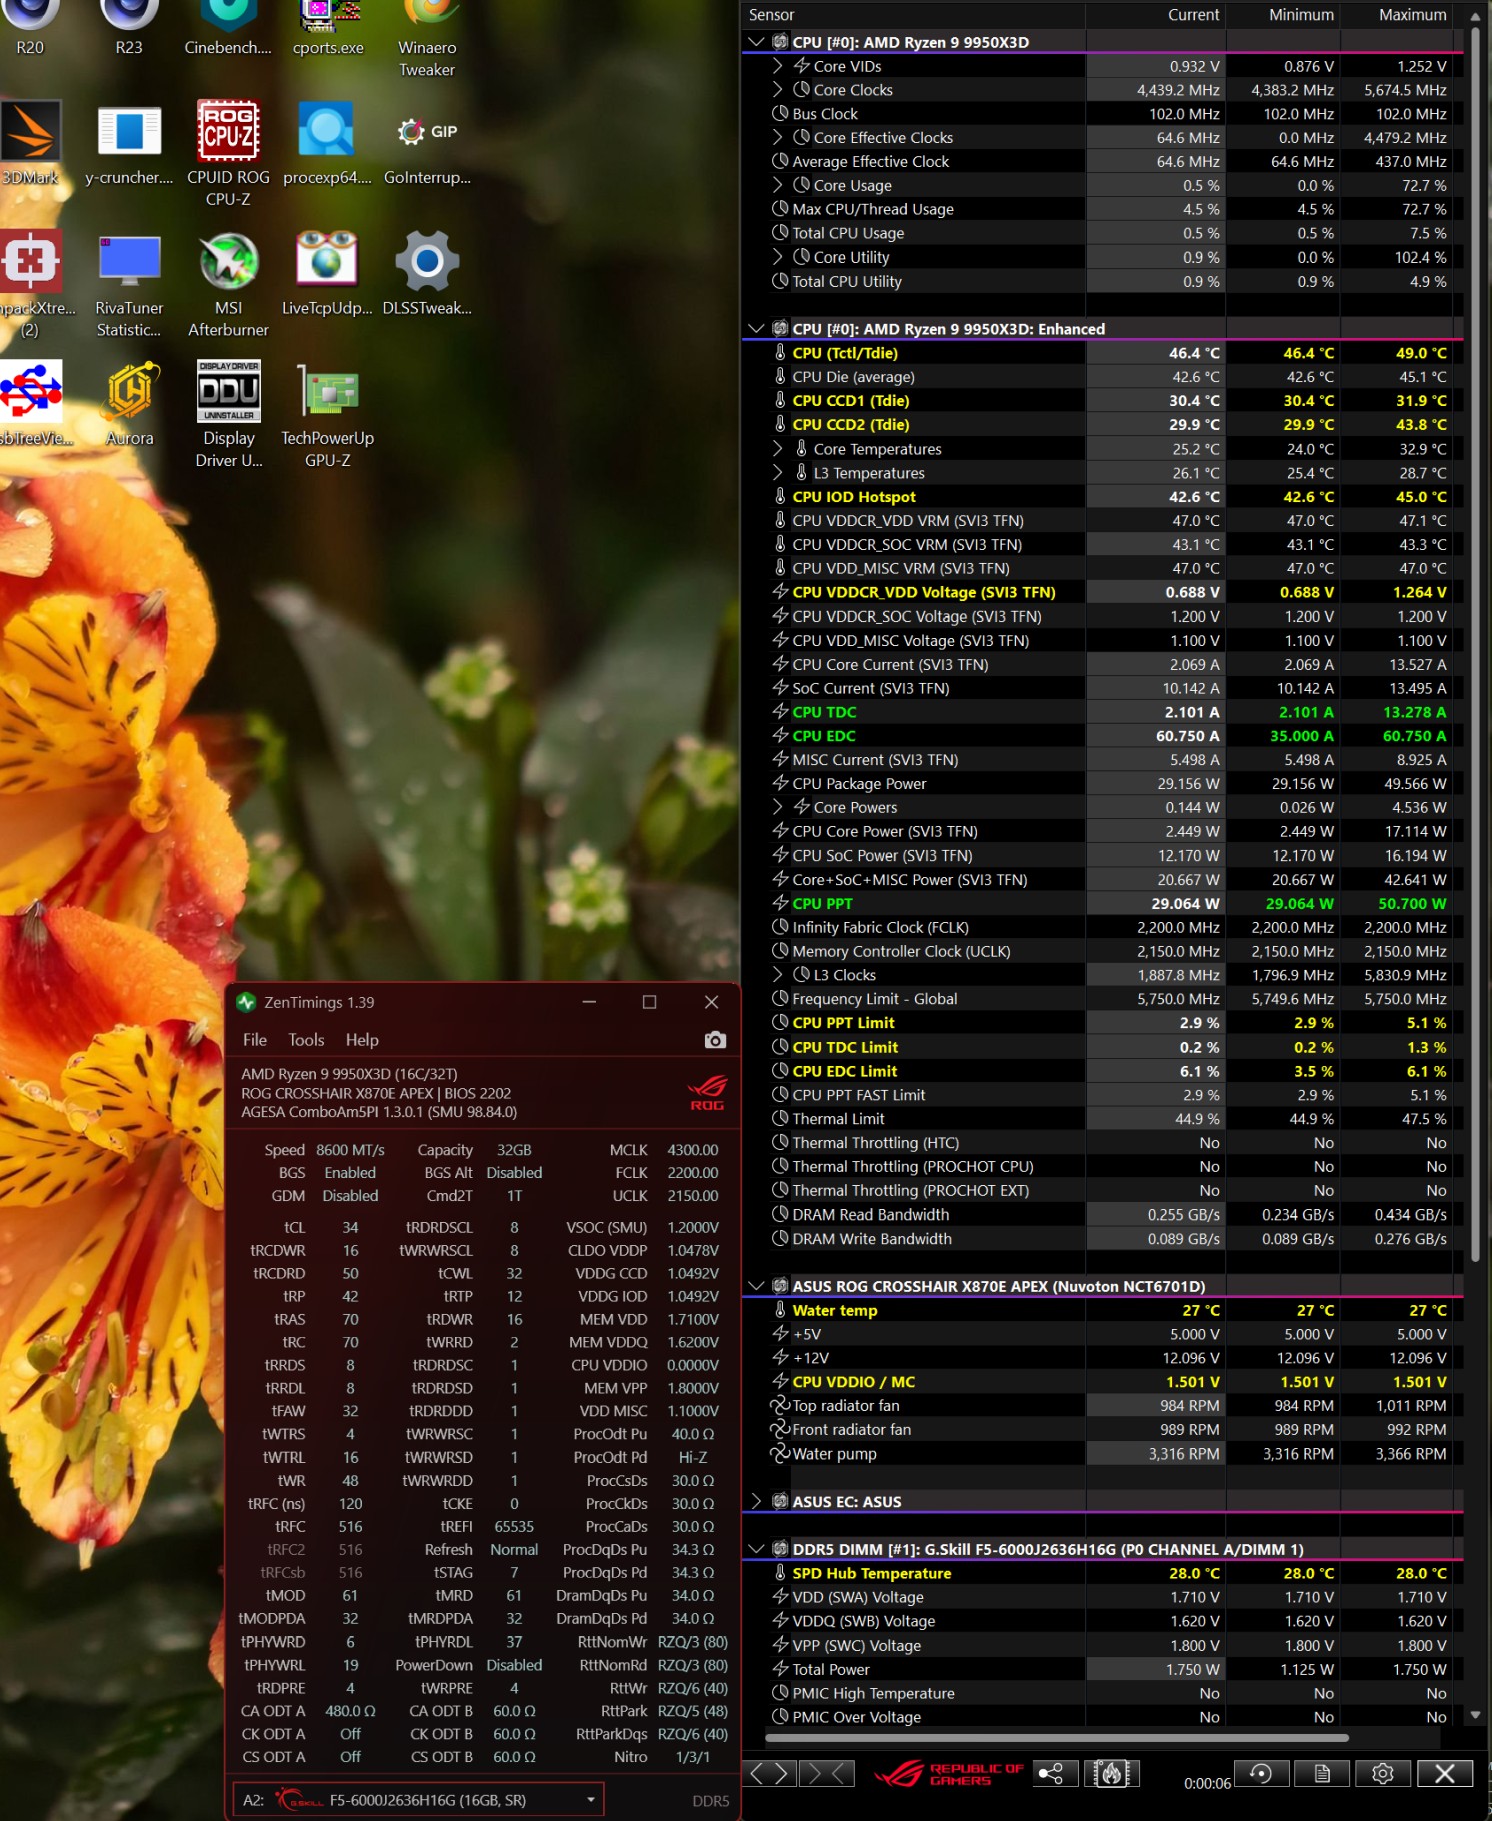
Task: Collapse the ASUS ROG CROSSHAIR X870E APEX group
Action: click(x=756, y=1286)
